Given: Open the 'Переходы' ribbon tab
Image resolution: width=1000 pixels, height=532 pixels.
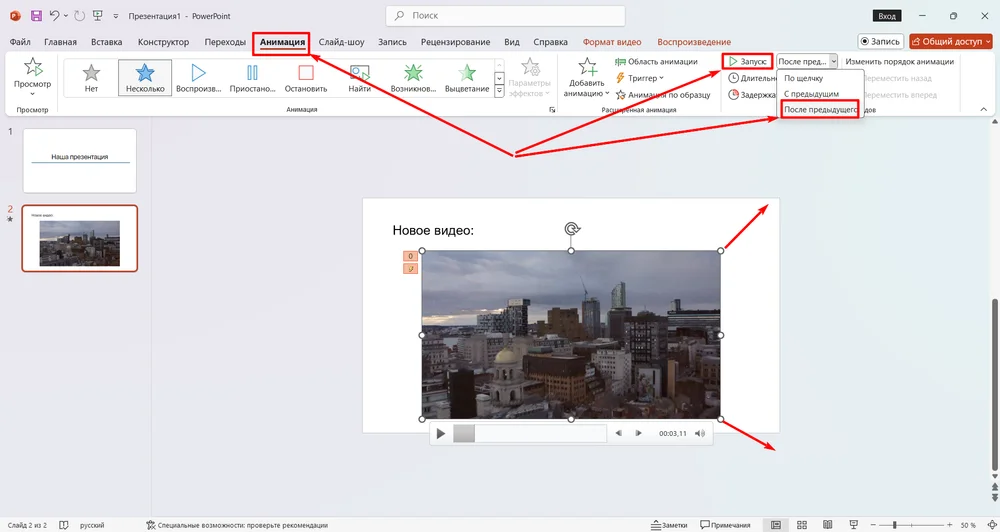Looking at the screenshot, I should [x=225, y=42].
